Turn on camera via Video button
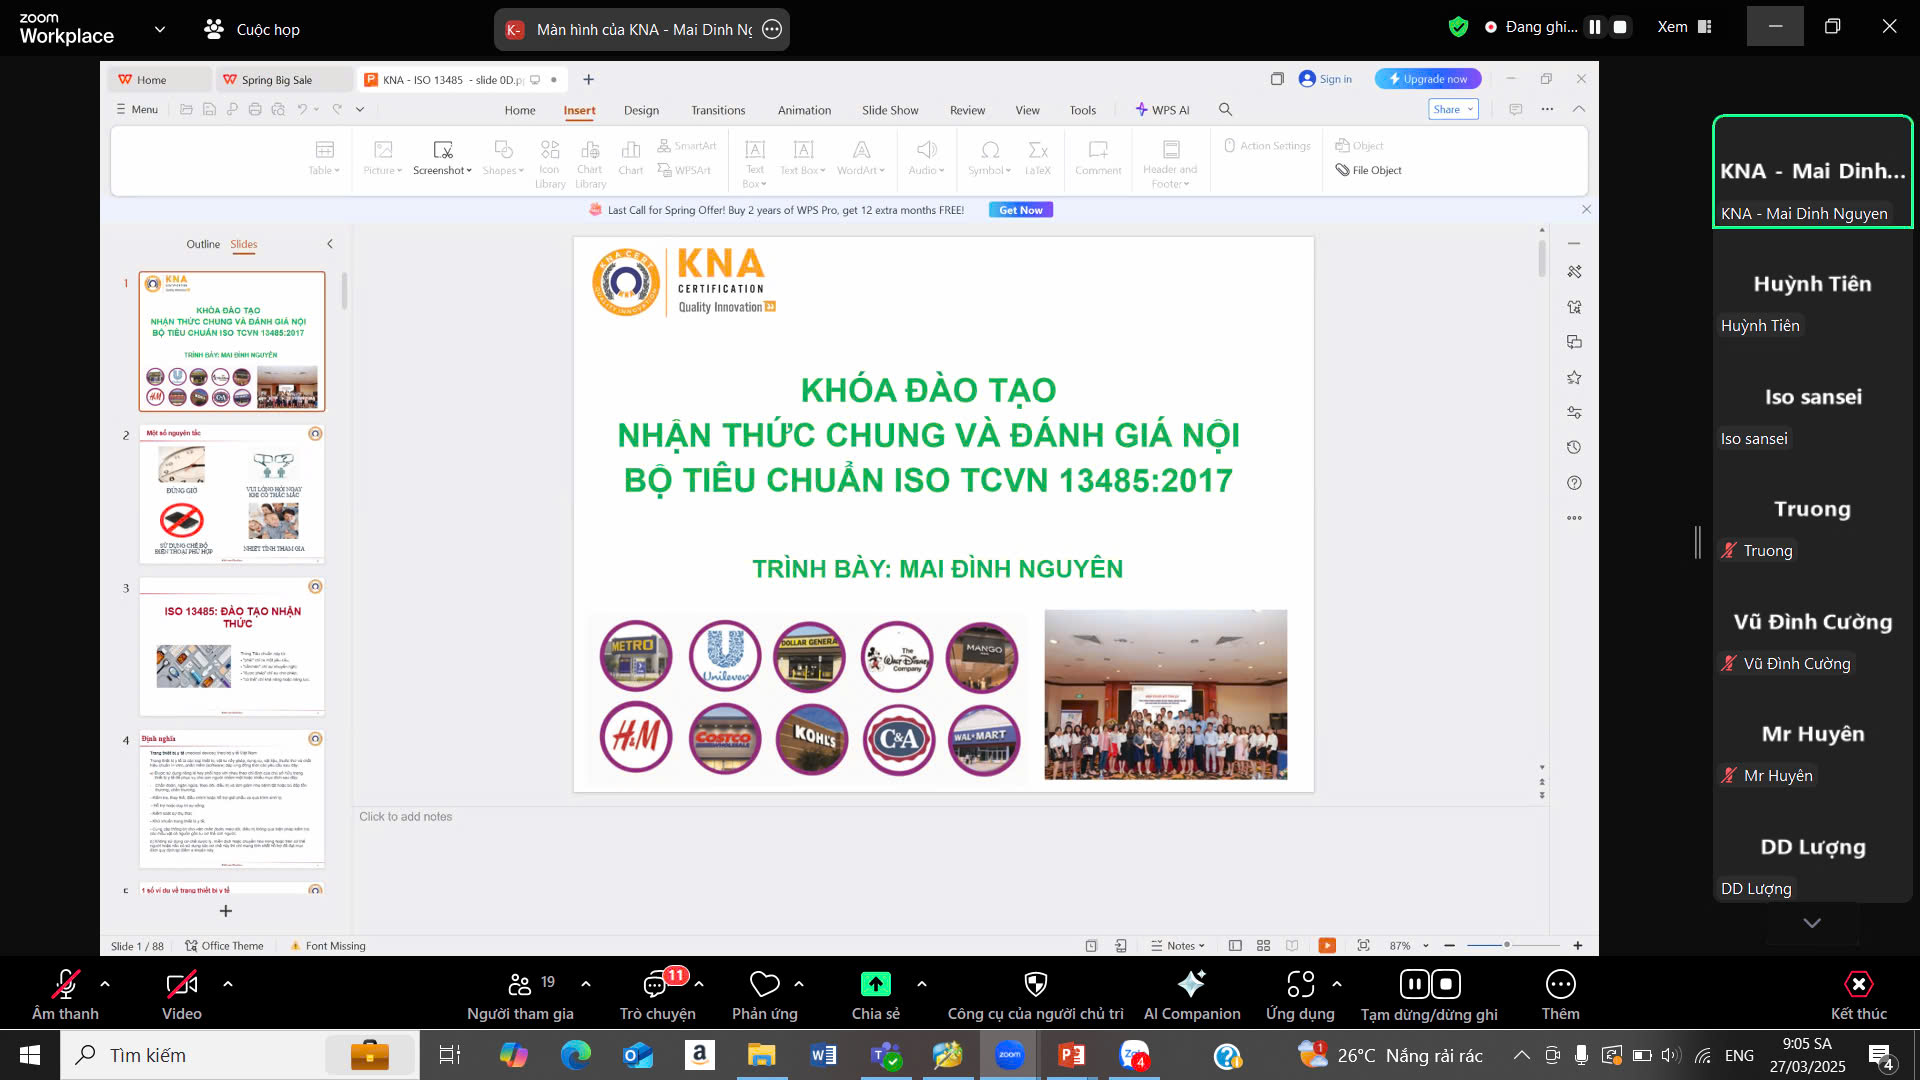 (181, 985)
